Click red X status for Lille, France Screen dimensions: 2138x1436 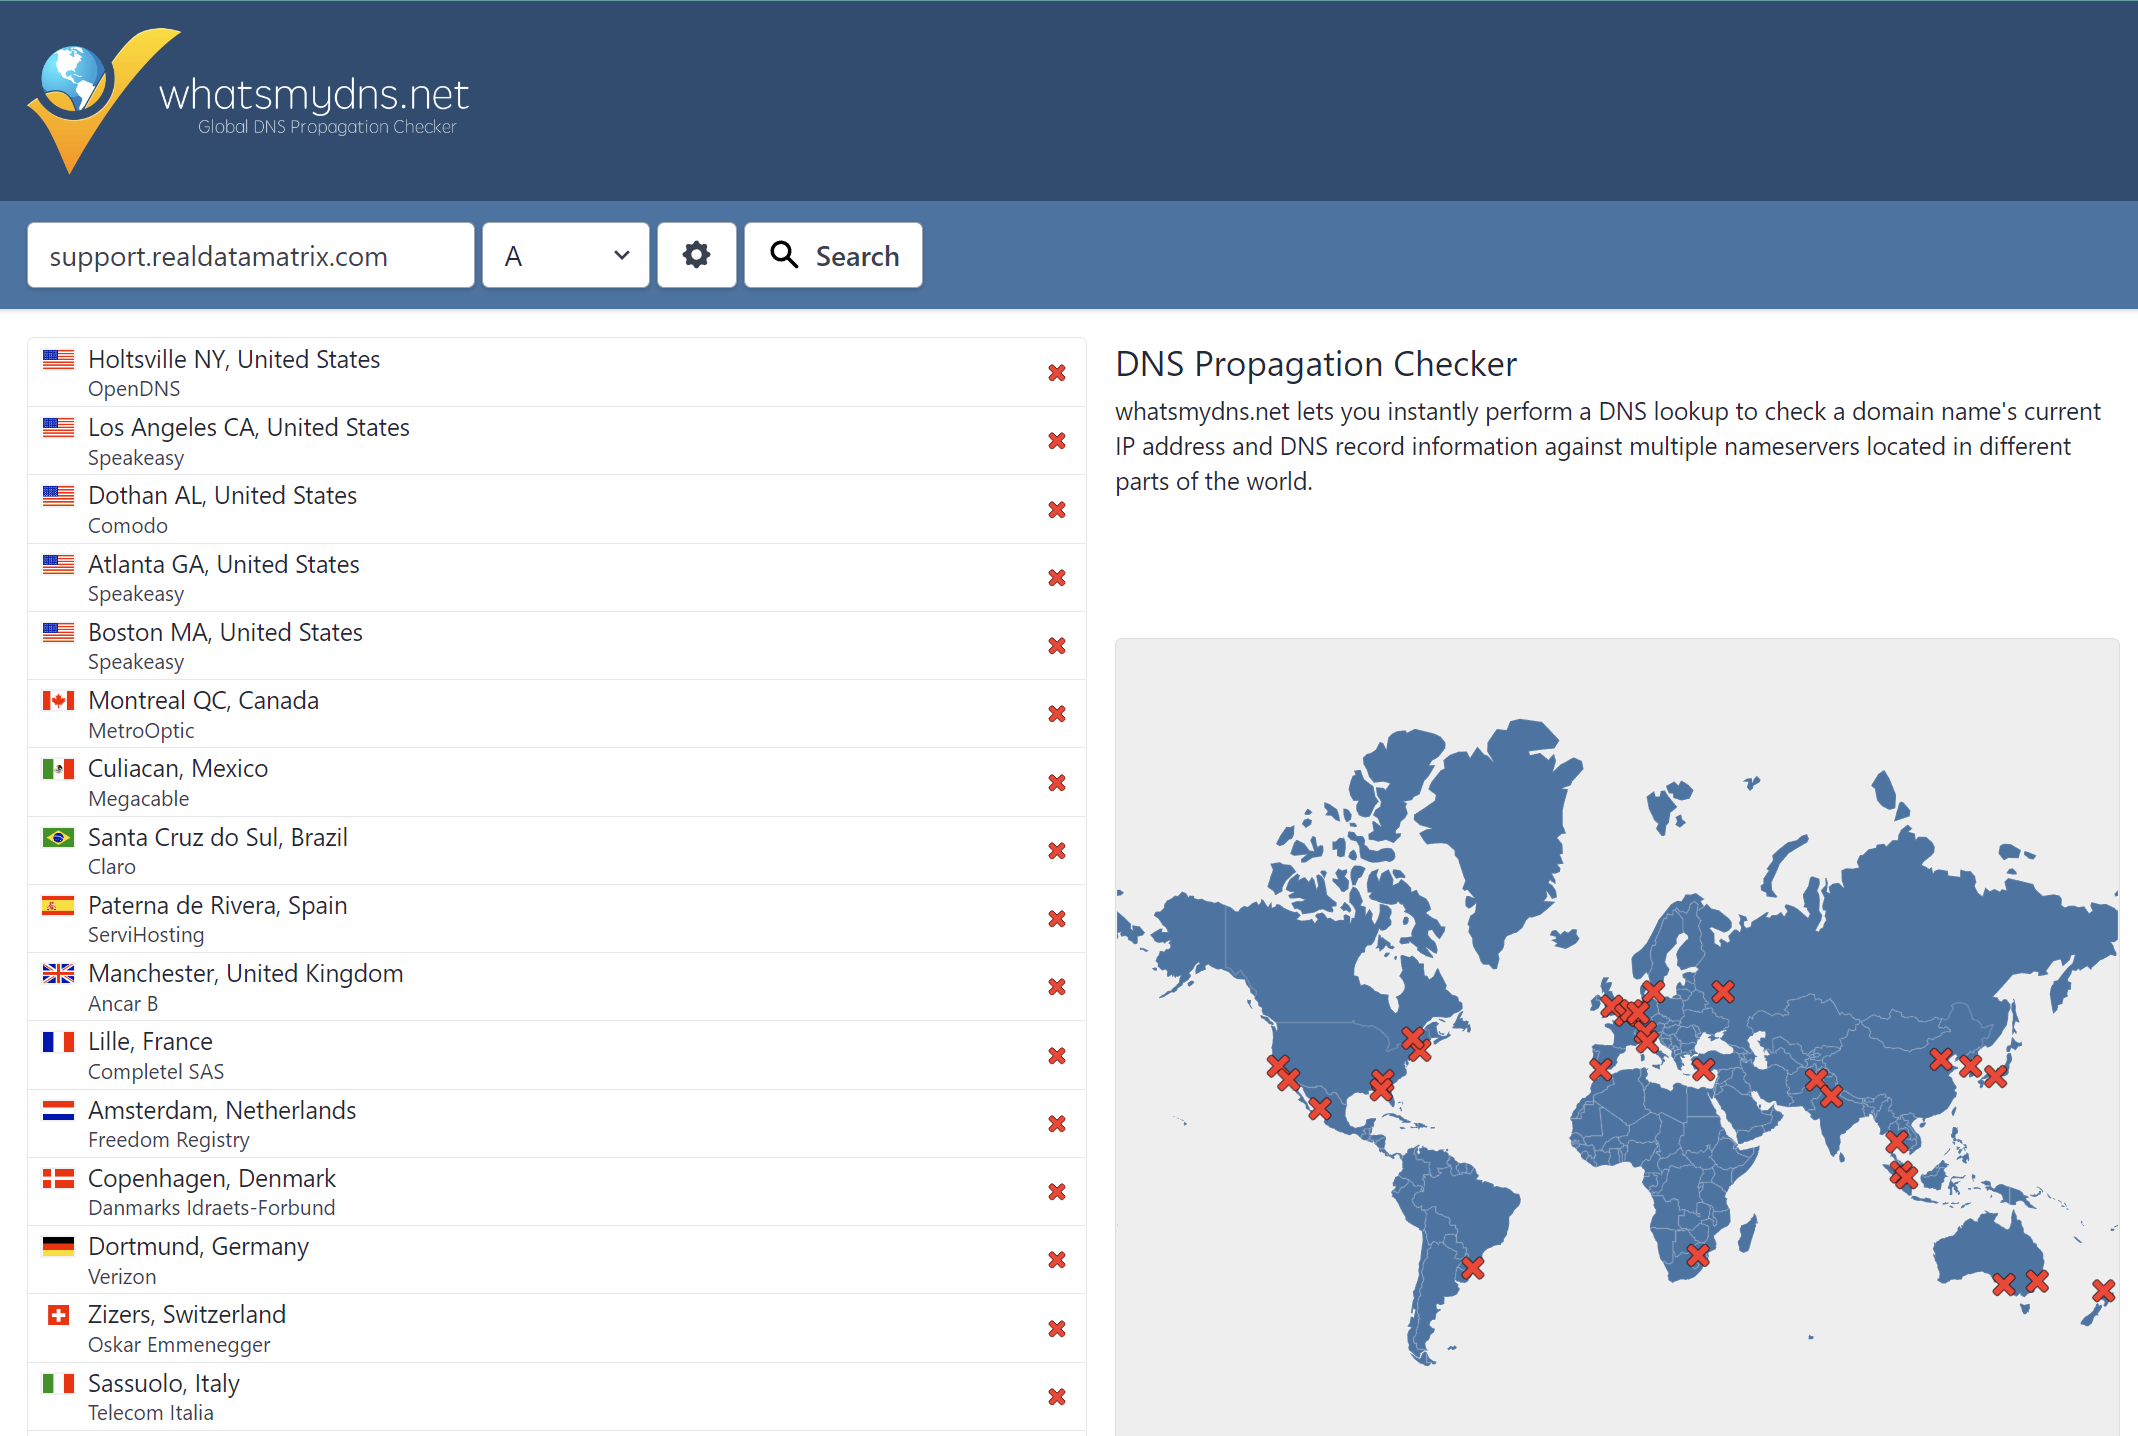coord(1056,1056)
